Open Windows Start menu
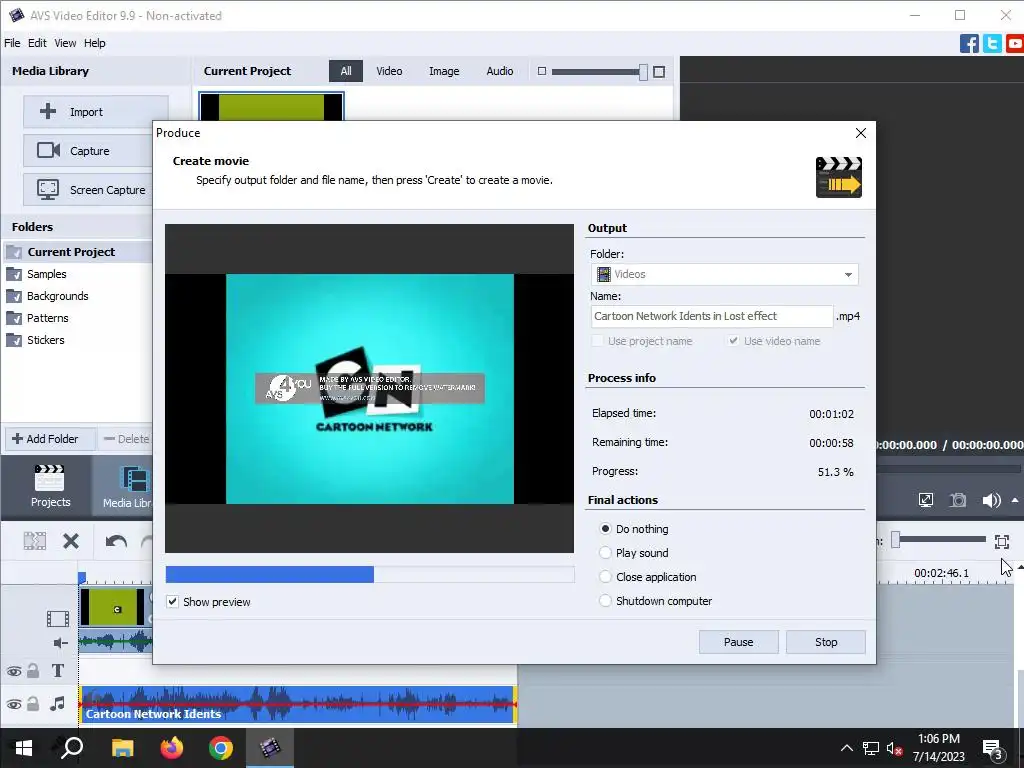The height and width of the screenshot is (768, 1024). (x=24, y=748)
